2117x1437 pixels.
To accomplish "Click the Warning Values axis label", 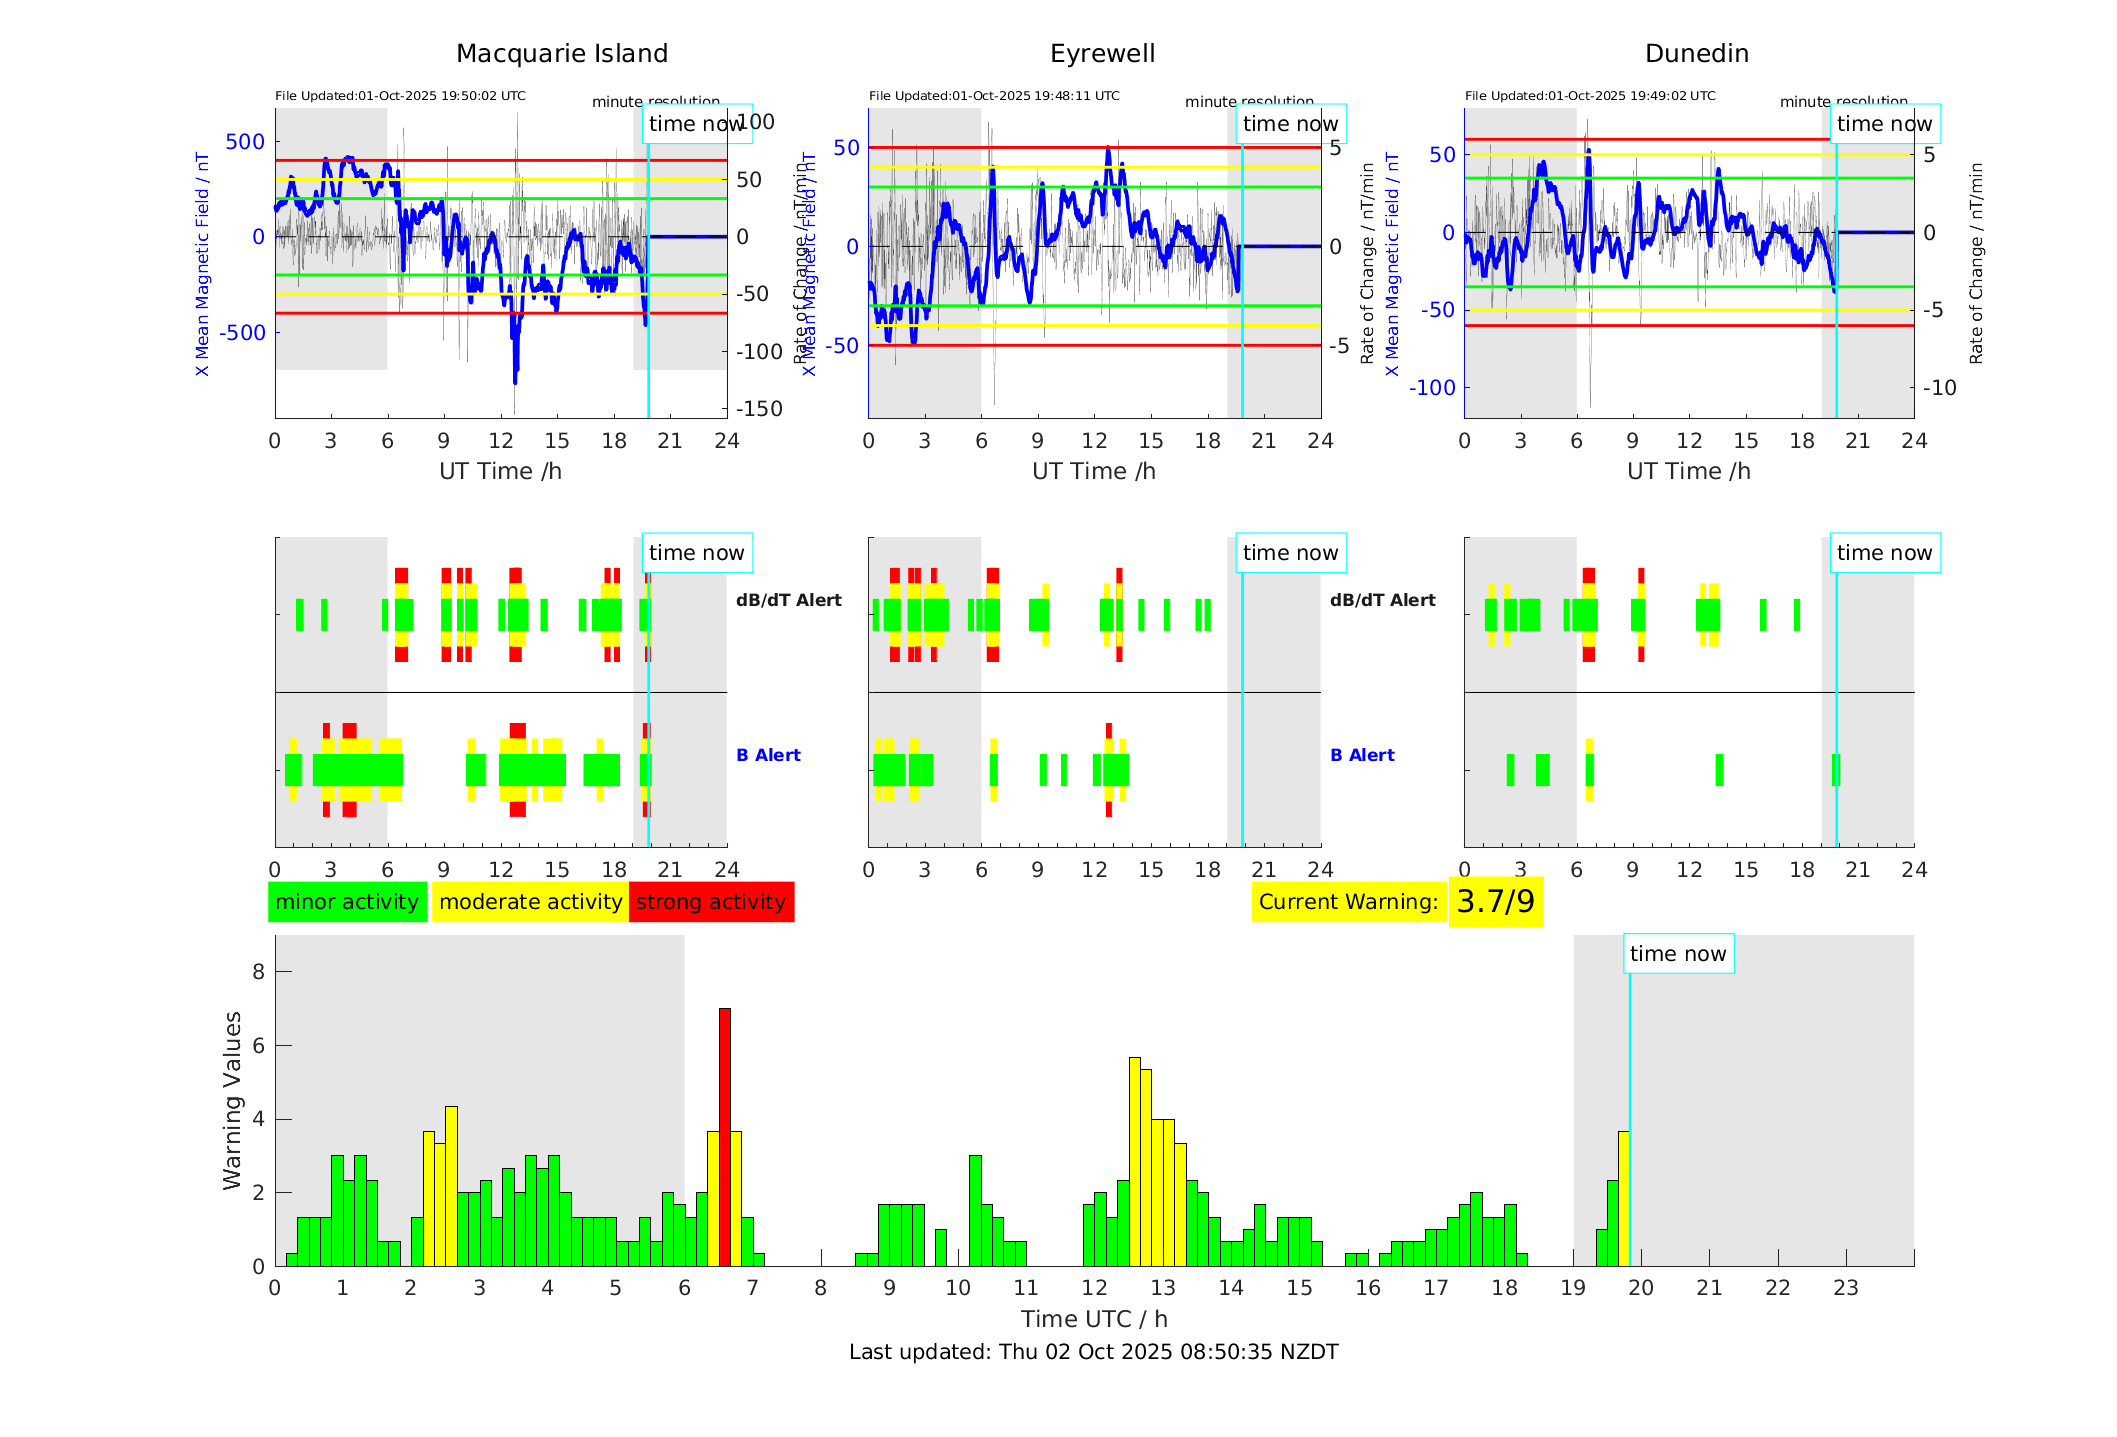I will (x=233, y=1100).
